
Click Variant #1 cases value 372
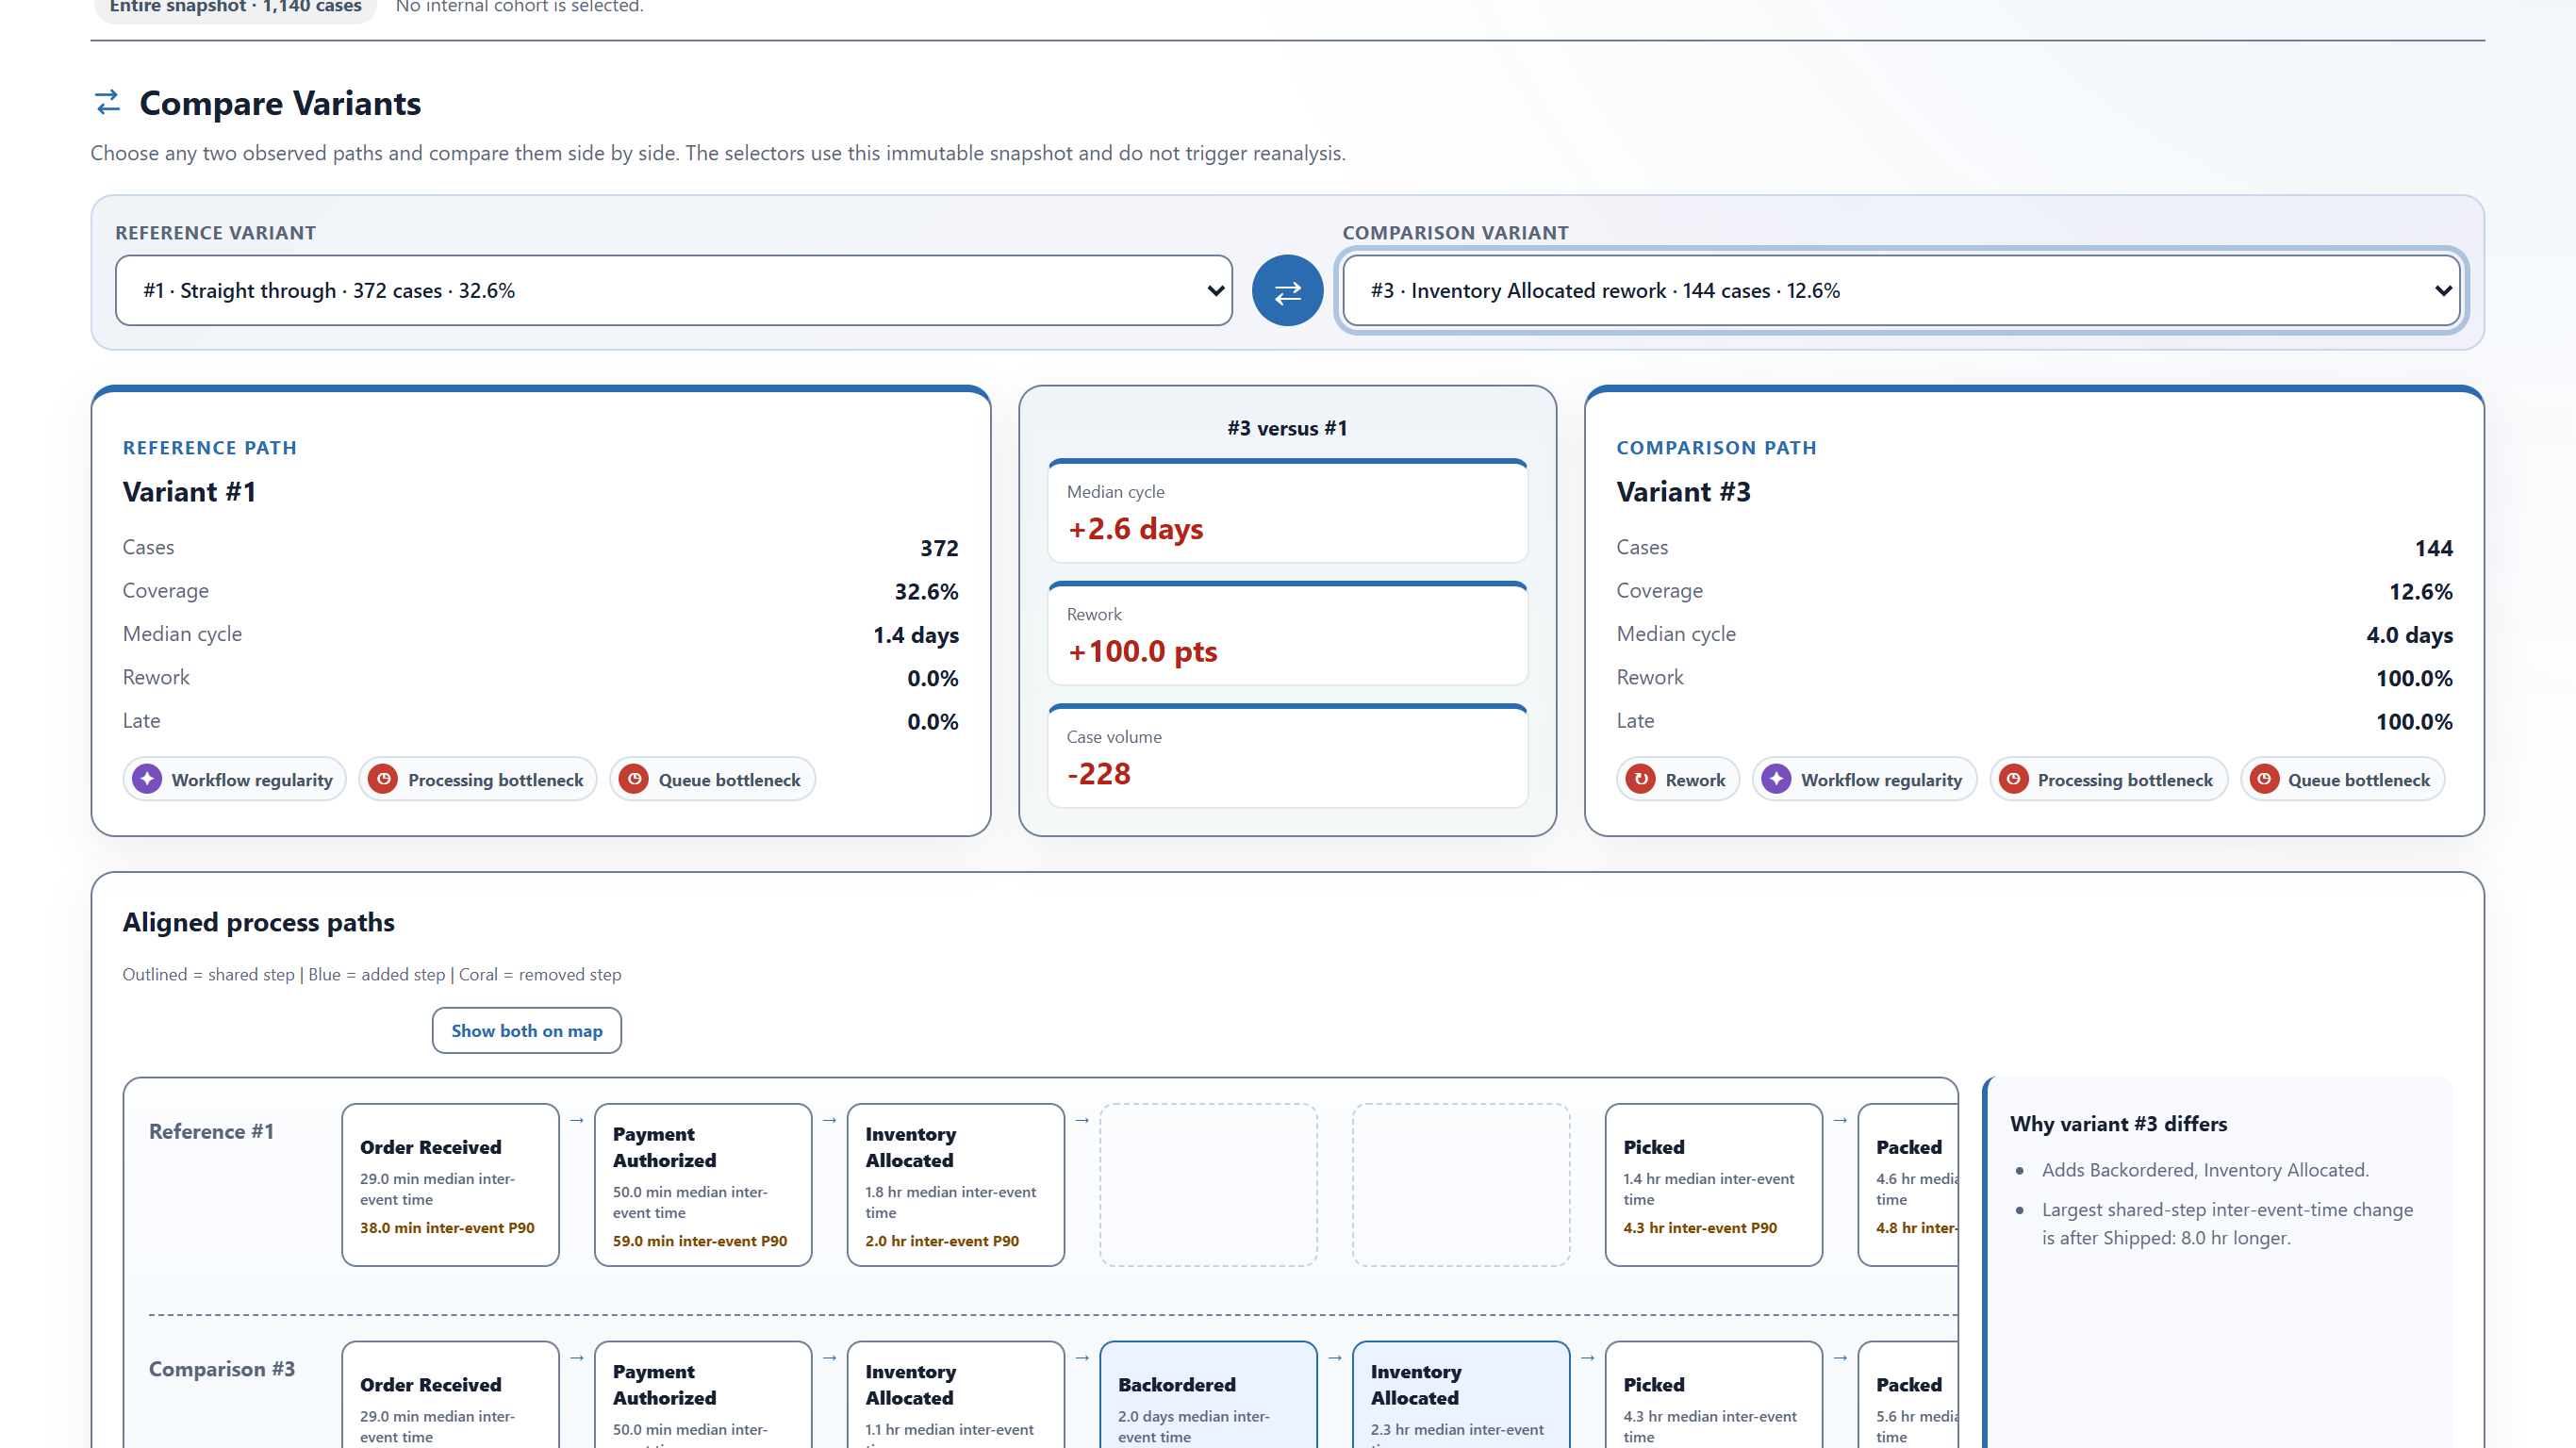[x=939, y=548]
